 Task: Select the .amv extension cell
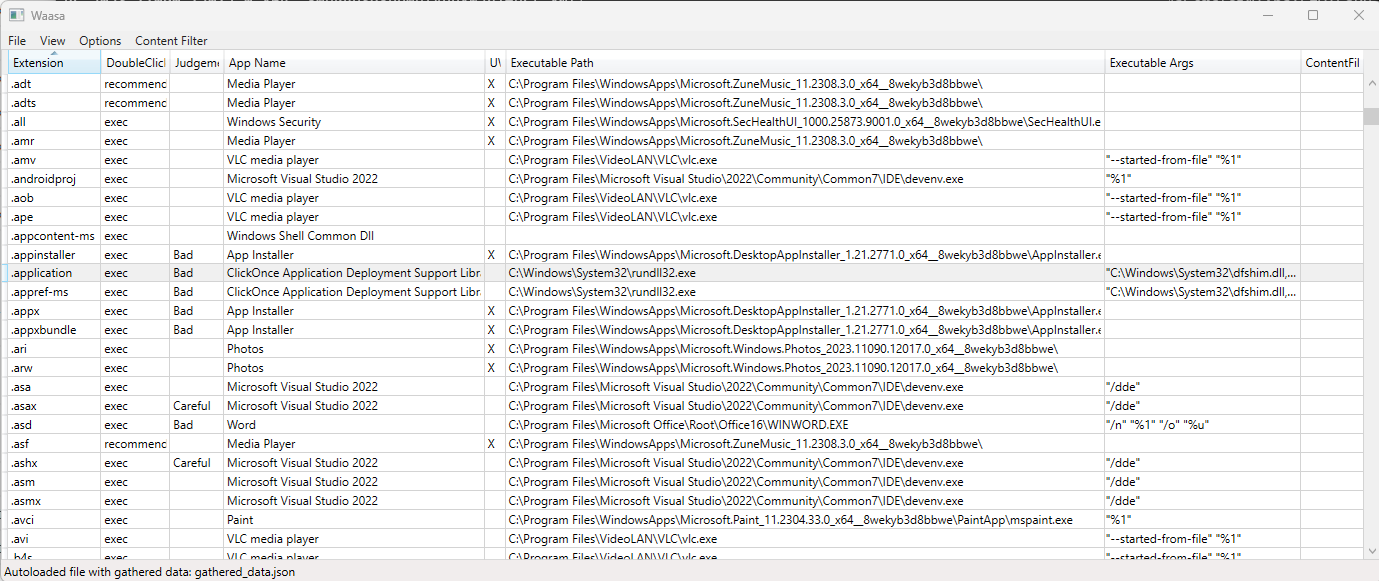point(54,160)
